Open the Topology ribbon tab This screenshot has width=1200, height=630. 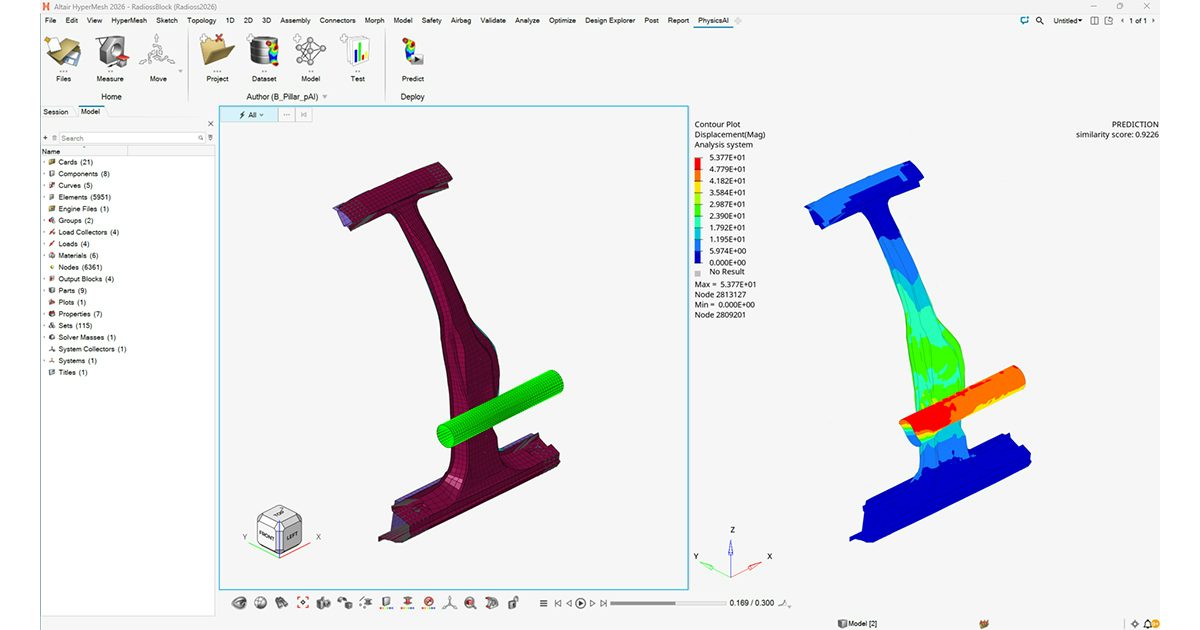(x=201, y=20)
